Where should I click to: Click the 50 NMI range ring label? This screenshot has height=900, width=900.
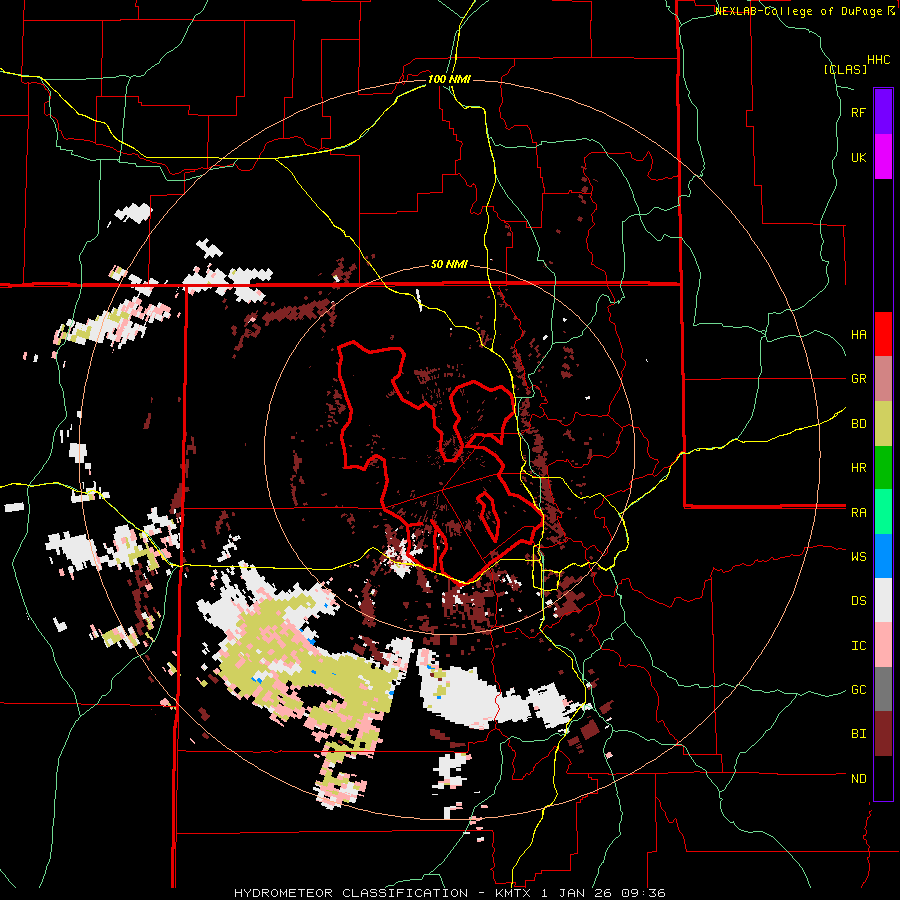point(449,265)
